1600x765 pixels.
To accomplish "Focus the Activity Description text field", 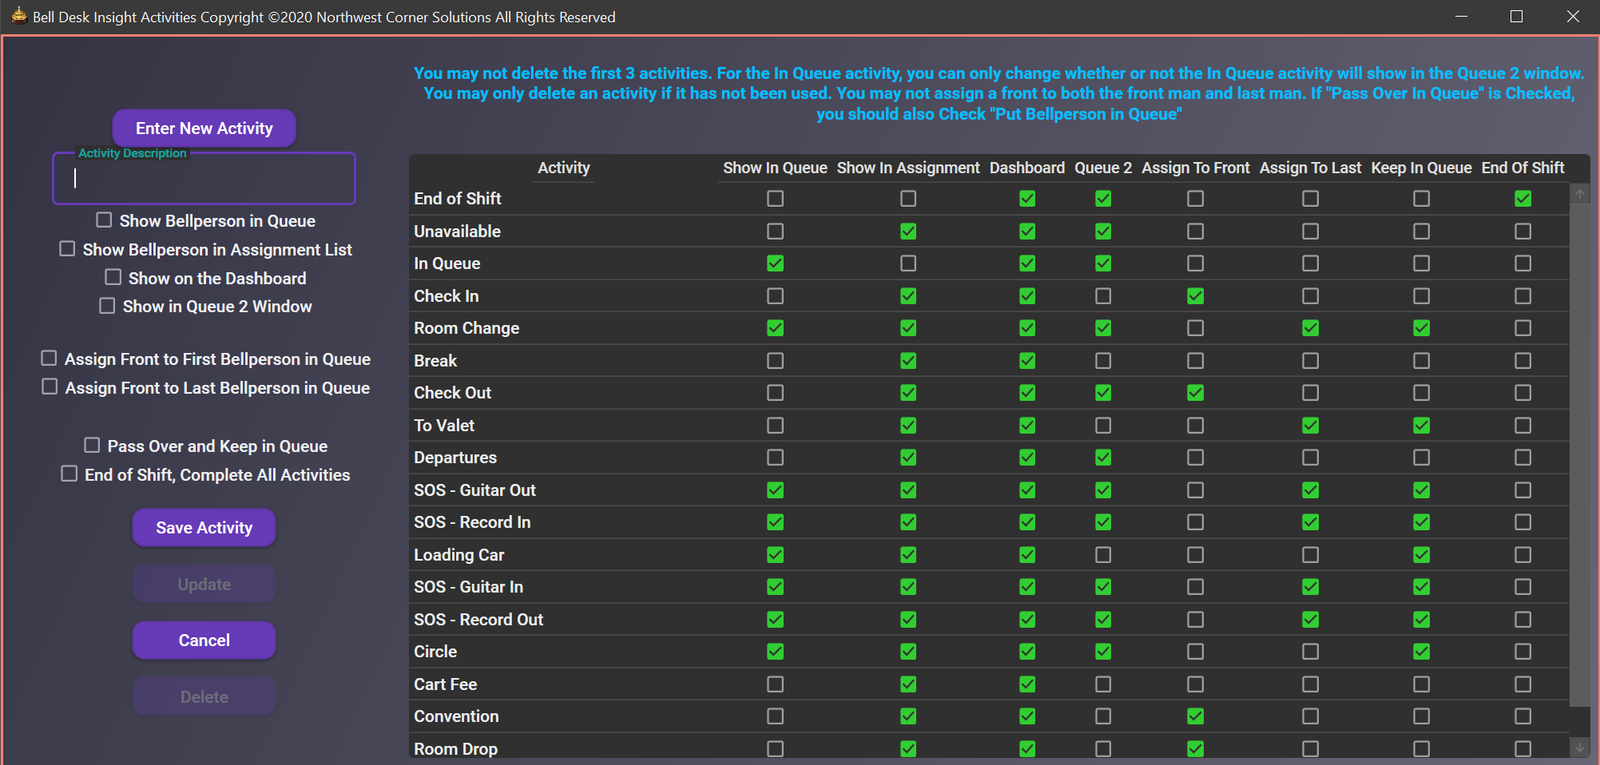I will coord(204,179).
